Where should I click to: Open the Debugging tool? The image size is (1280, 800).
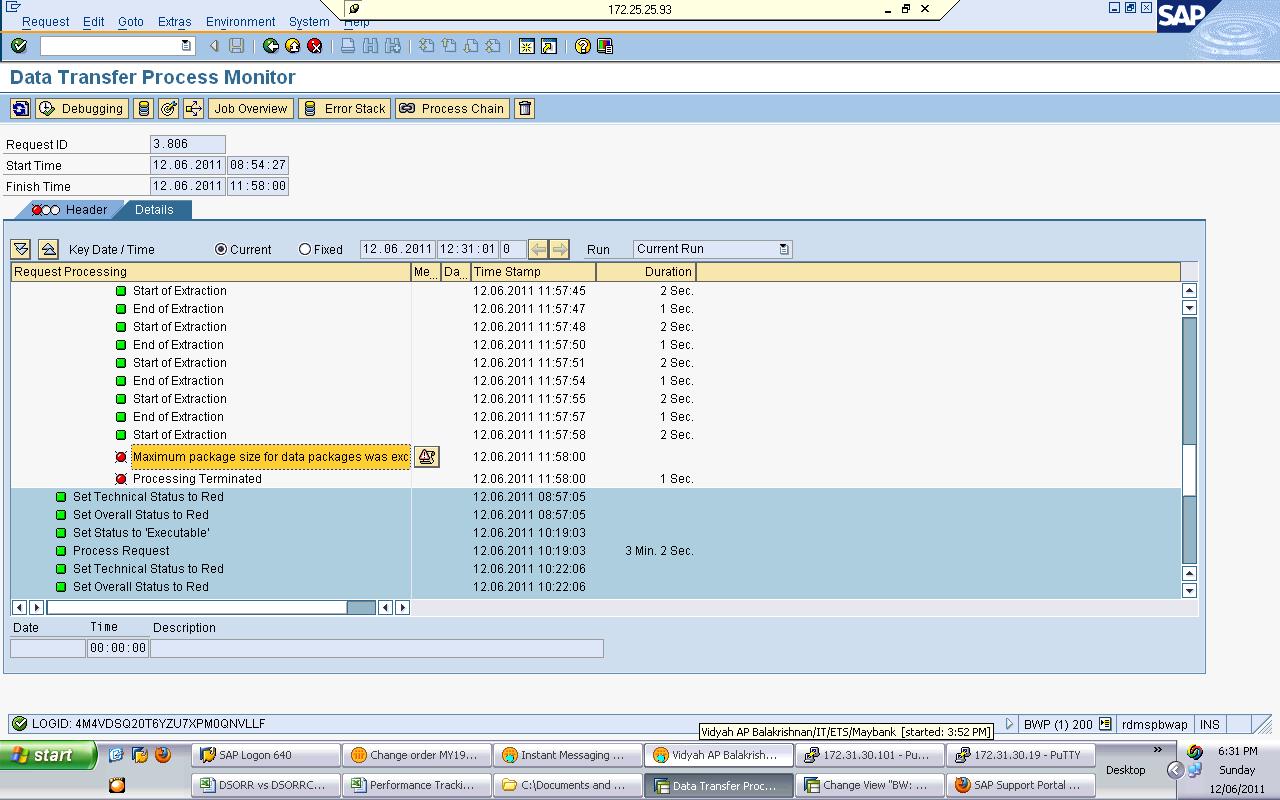tap(81, 108)
